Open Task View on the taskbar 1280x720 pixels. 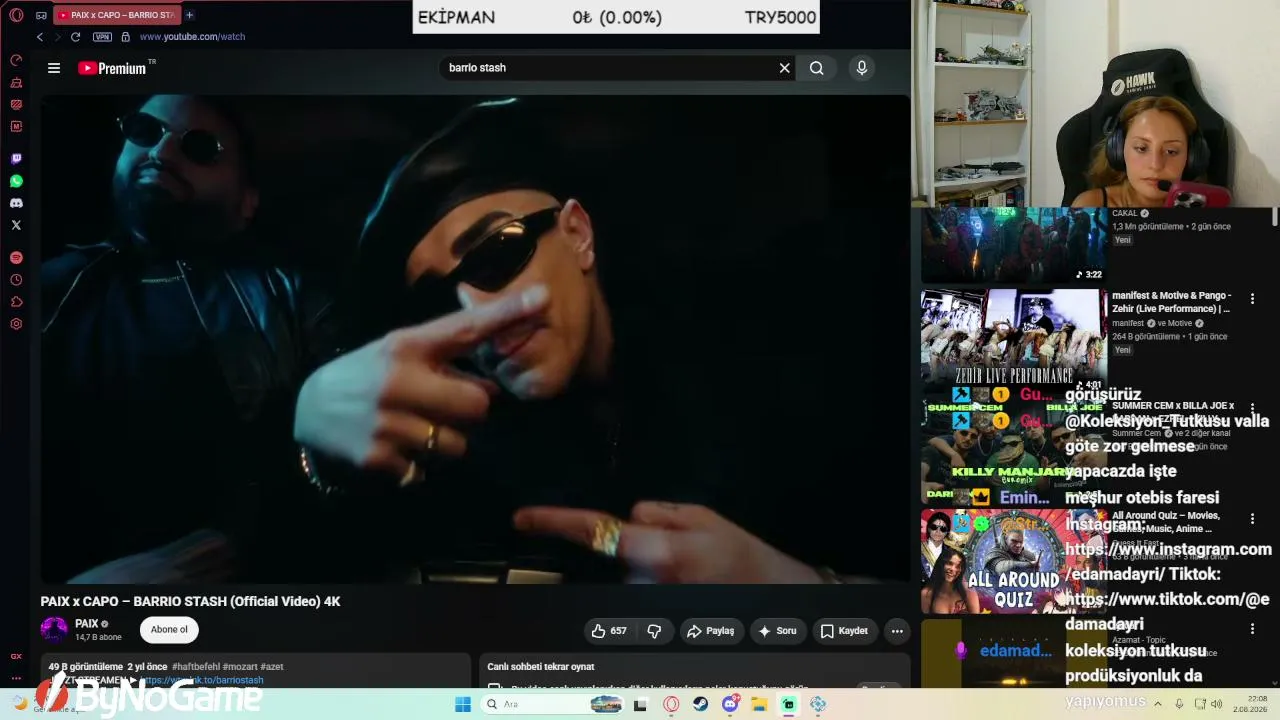640,704
